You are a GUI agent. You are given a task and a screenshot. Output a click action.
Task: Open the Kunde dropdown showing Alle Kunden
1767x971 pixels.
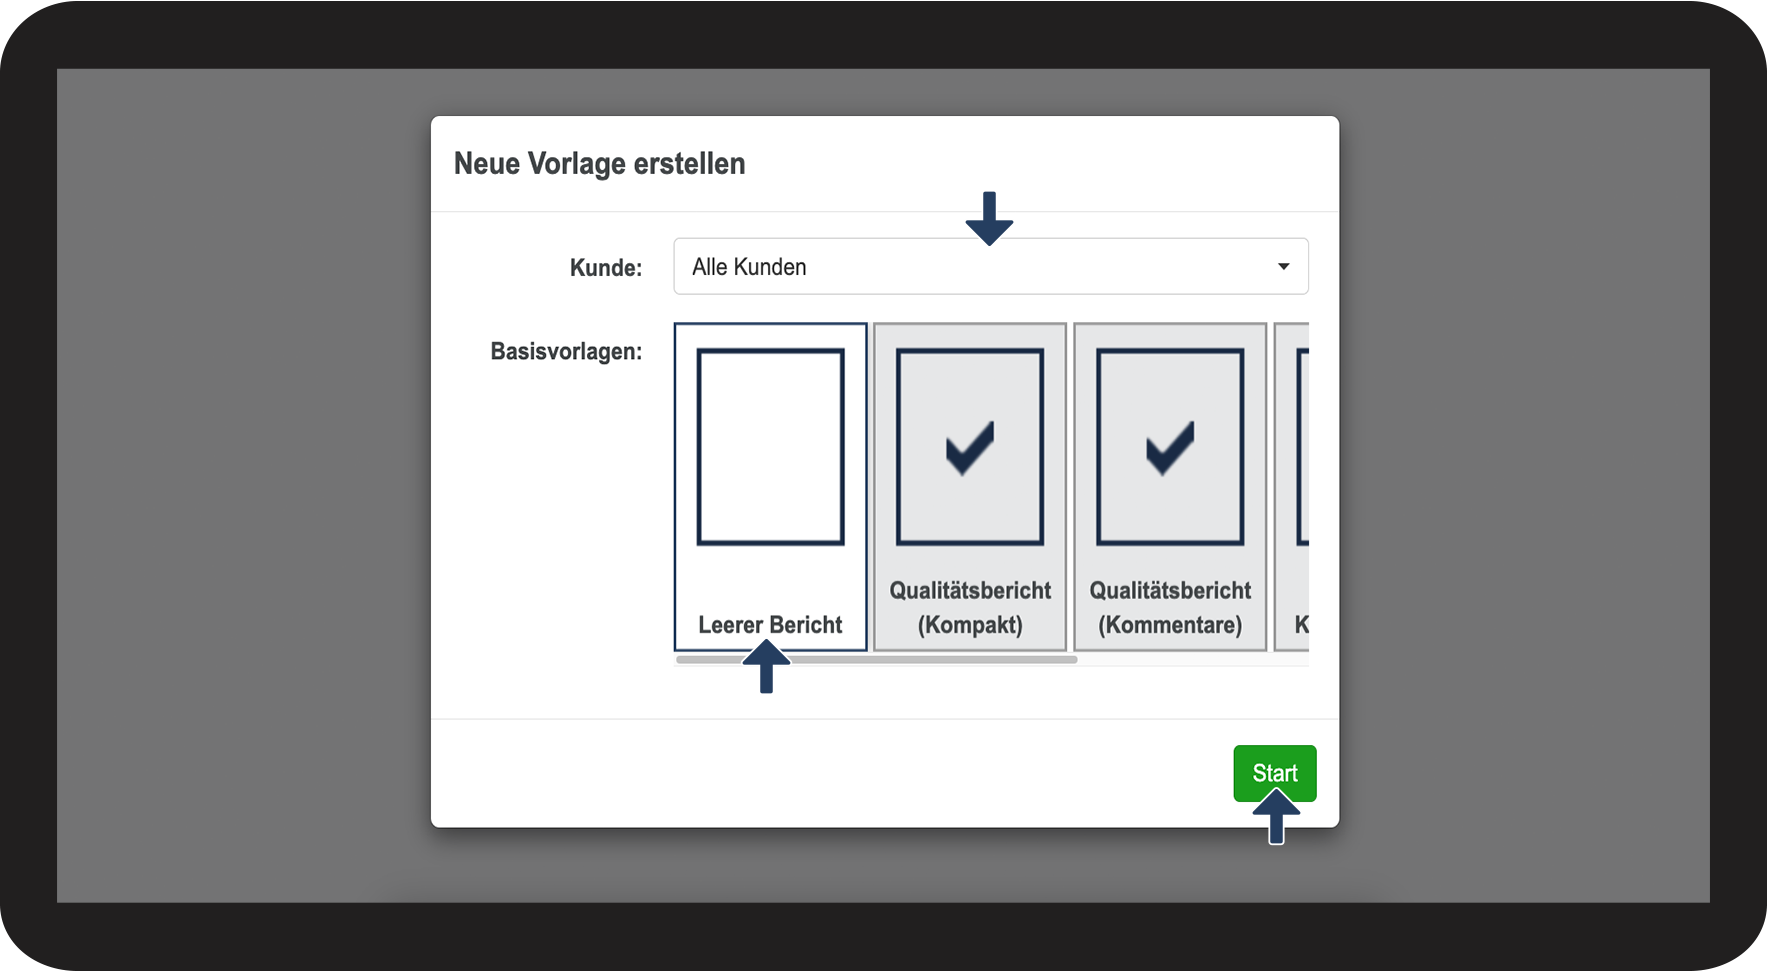(x=990, y=266)
